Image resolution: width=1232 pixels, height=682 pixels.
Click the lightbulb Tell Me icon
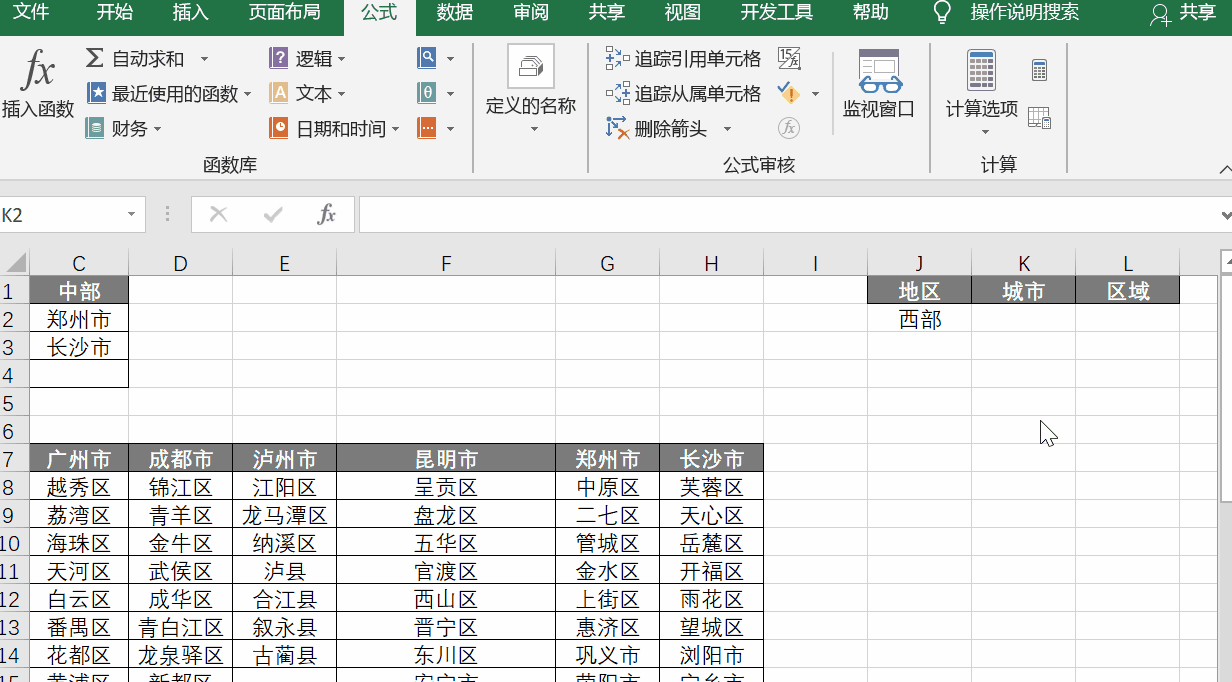tap(942, 13)
